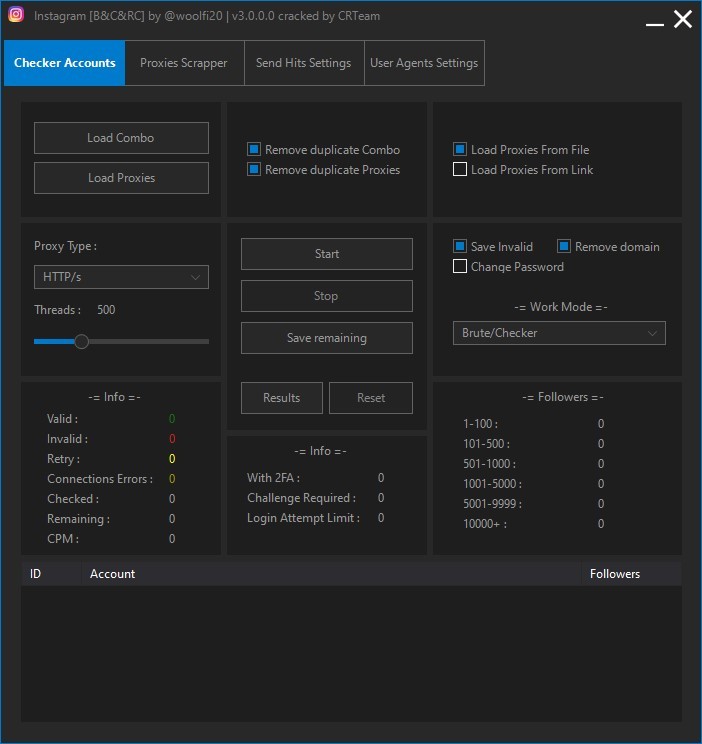Open the Proxies Scrapper tab
This screenshot has width=702, height=744.
(x=183, y=63)
